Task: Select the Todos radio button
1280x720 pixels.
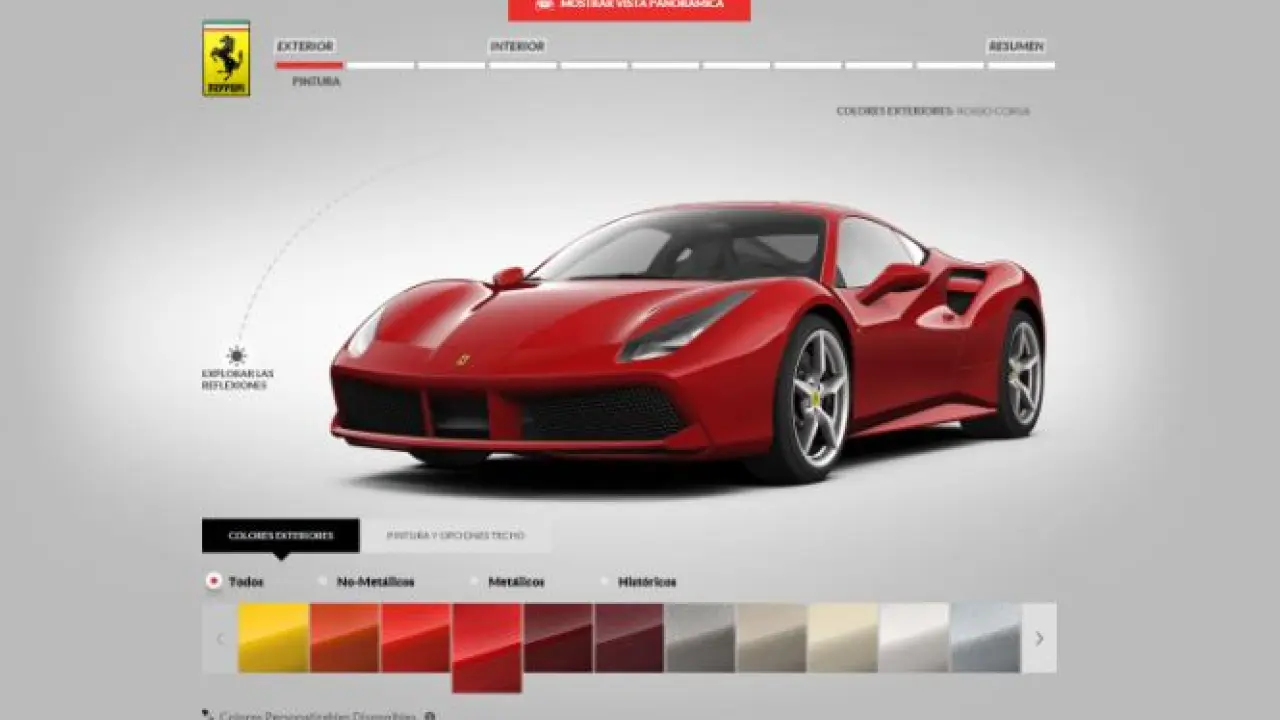Action: tap(213, 581)
